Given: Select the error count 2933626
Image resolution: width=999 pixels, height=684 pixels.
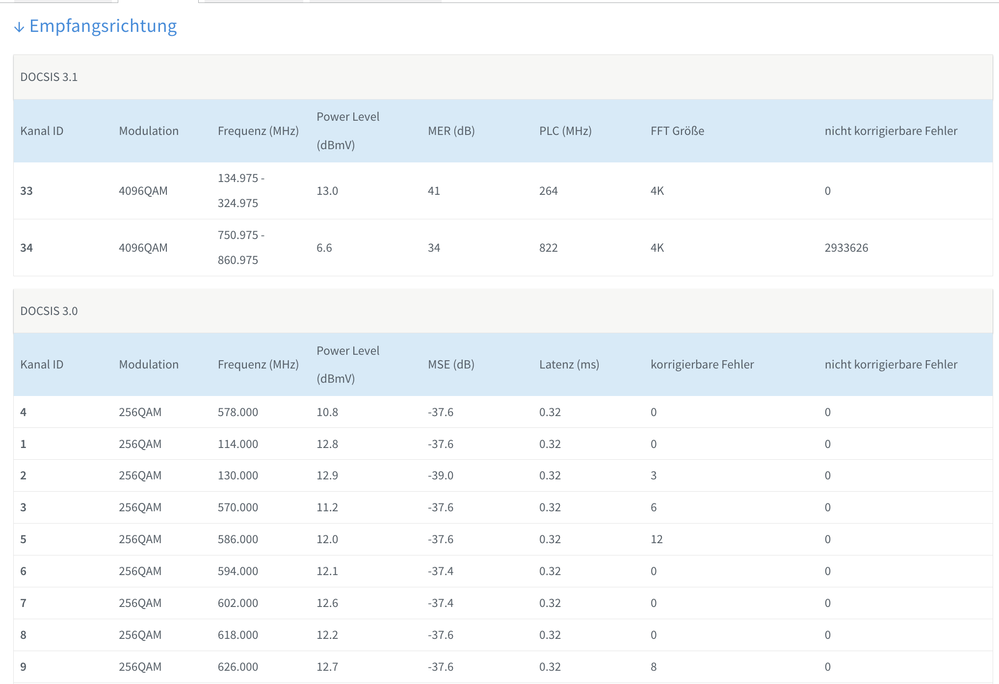Looking at the screenshot, I should tap(846, 248).
